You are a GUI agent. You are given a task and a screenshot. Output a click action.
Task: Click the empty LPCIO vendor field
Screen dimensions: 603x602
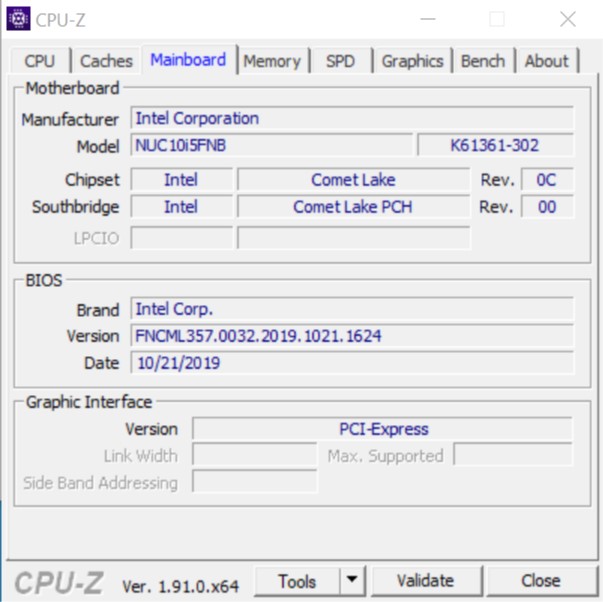[x=182, y=238]
